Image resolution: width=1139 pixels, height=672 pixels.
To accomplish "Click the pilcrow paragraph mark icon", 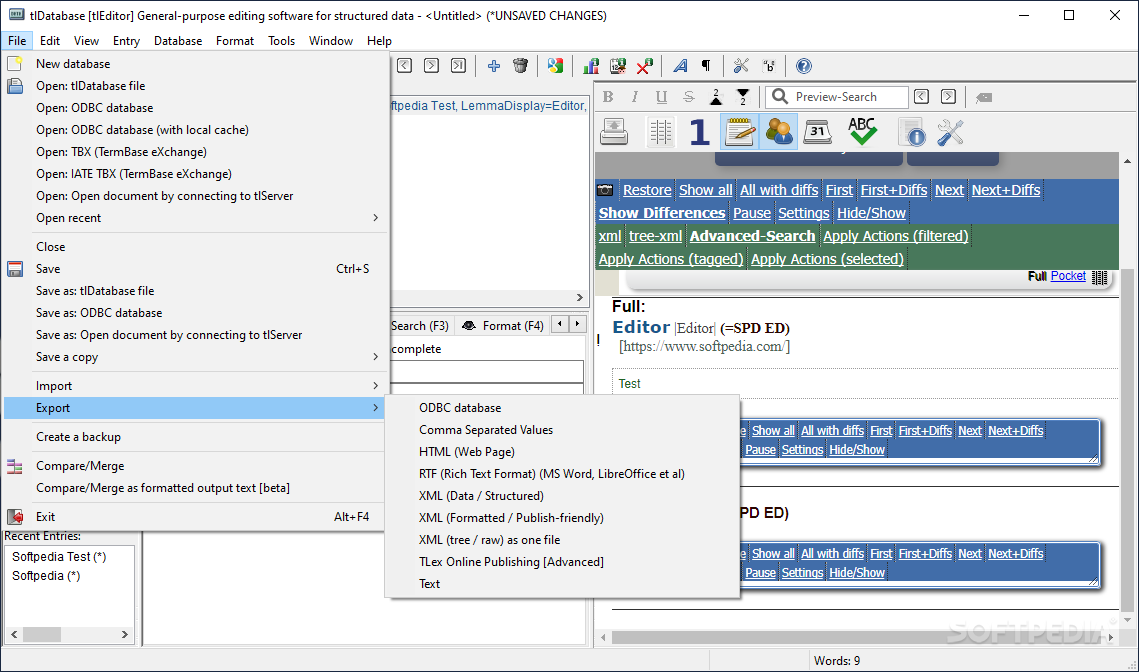I will click(706, 66).
